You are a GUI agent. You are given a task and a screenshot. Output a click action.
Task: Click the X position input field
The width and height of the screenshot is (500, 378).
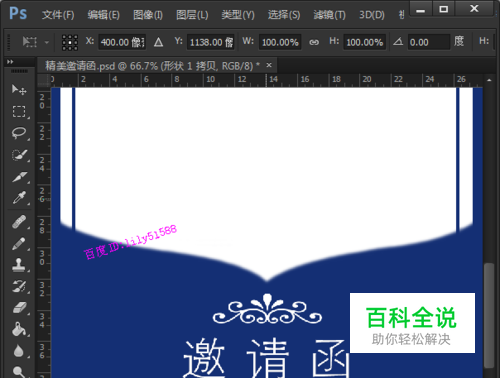pos(122,42)
